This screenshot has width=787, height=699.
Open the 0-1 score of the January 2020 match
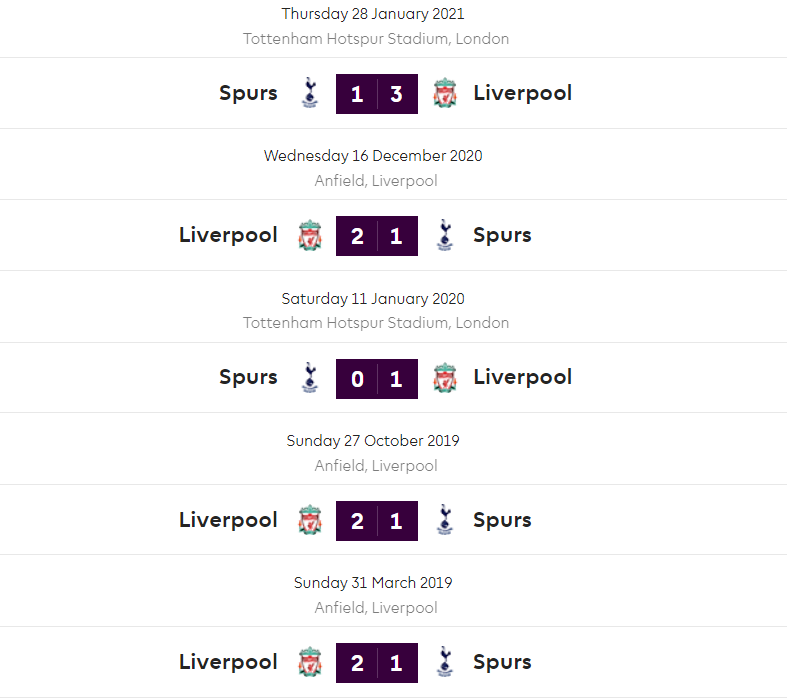[x=377, y=378]
